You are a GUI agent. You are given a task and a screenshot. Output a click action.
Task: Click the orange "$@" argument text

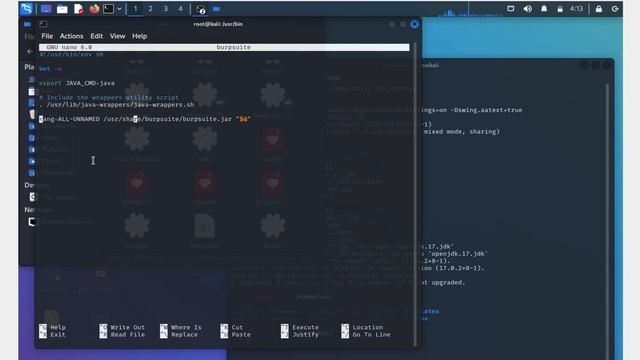coord(243,119)
